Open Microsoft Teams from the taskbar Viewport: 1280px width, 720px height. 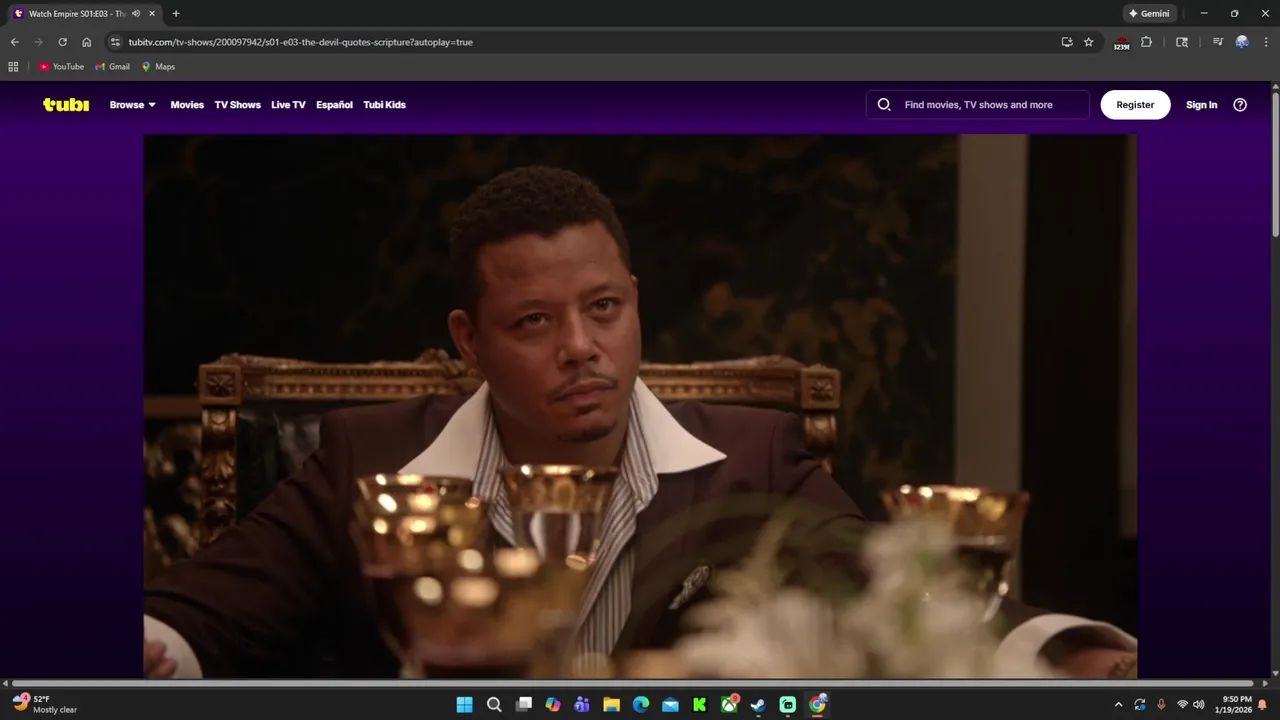click(x=582, y=704)
